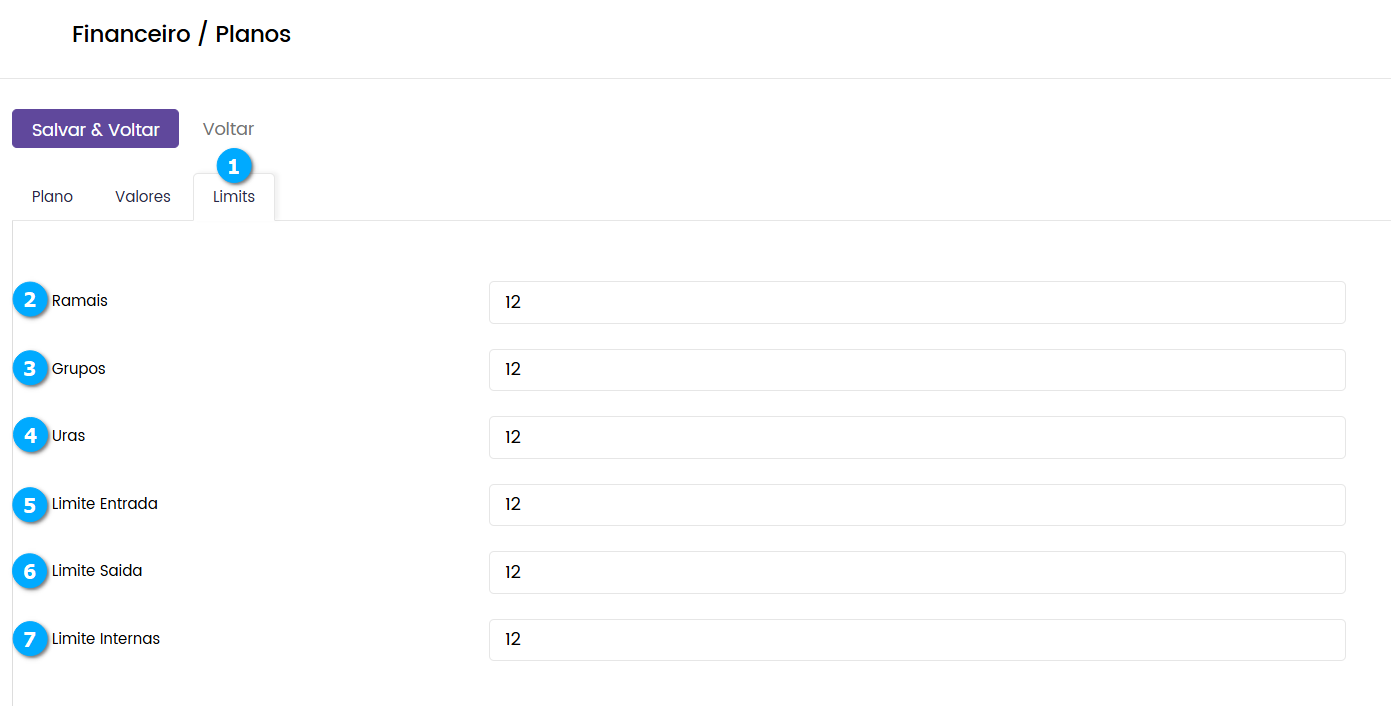Focus the Limite Saida input field
This screenshot has height=706, width=1391.
coord(916,572)
